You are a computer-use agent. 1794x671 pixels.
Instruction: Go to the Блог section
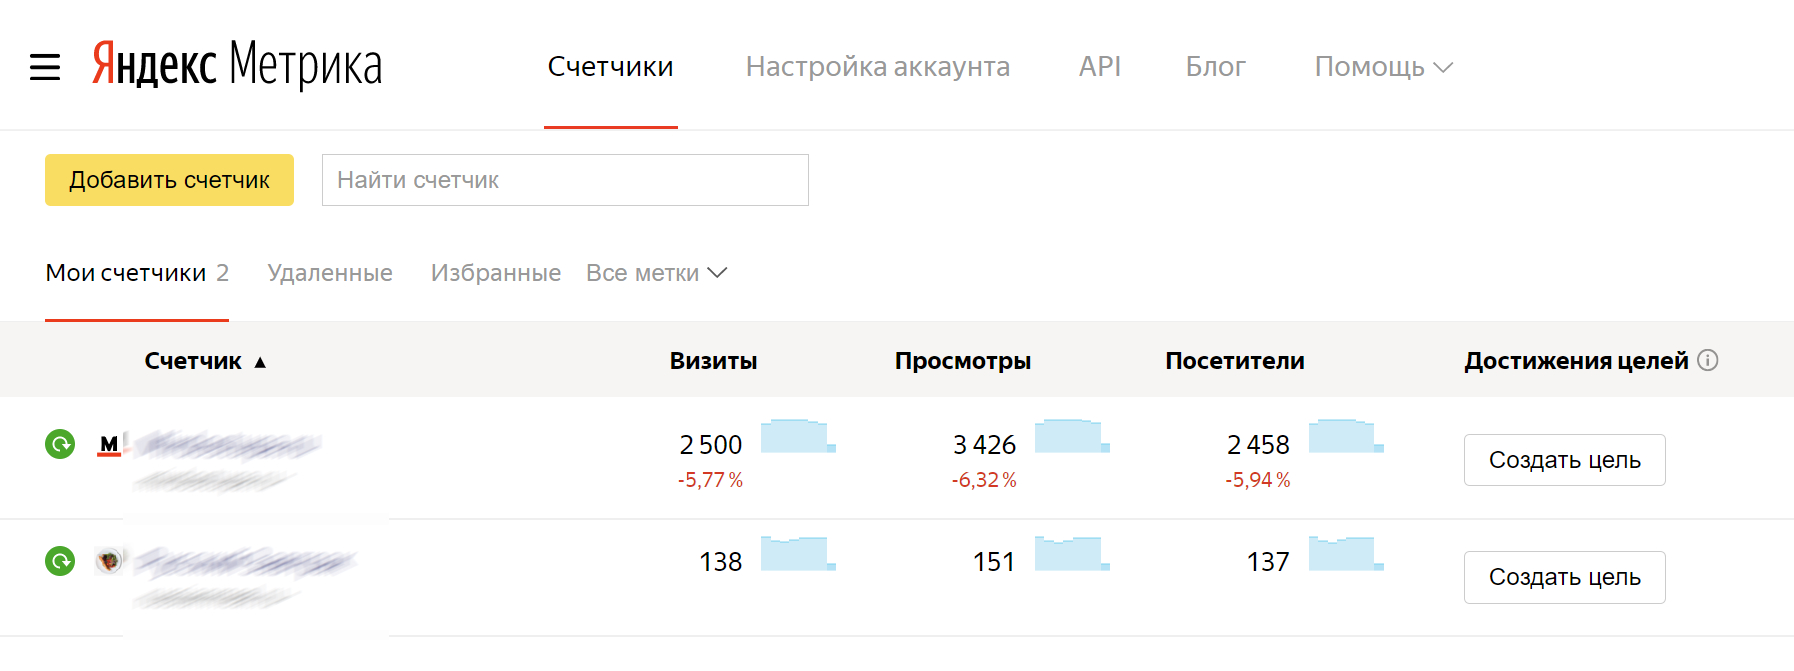[1215, 67]
